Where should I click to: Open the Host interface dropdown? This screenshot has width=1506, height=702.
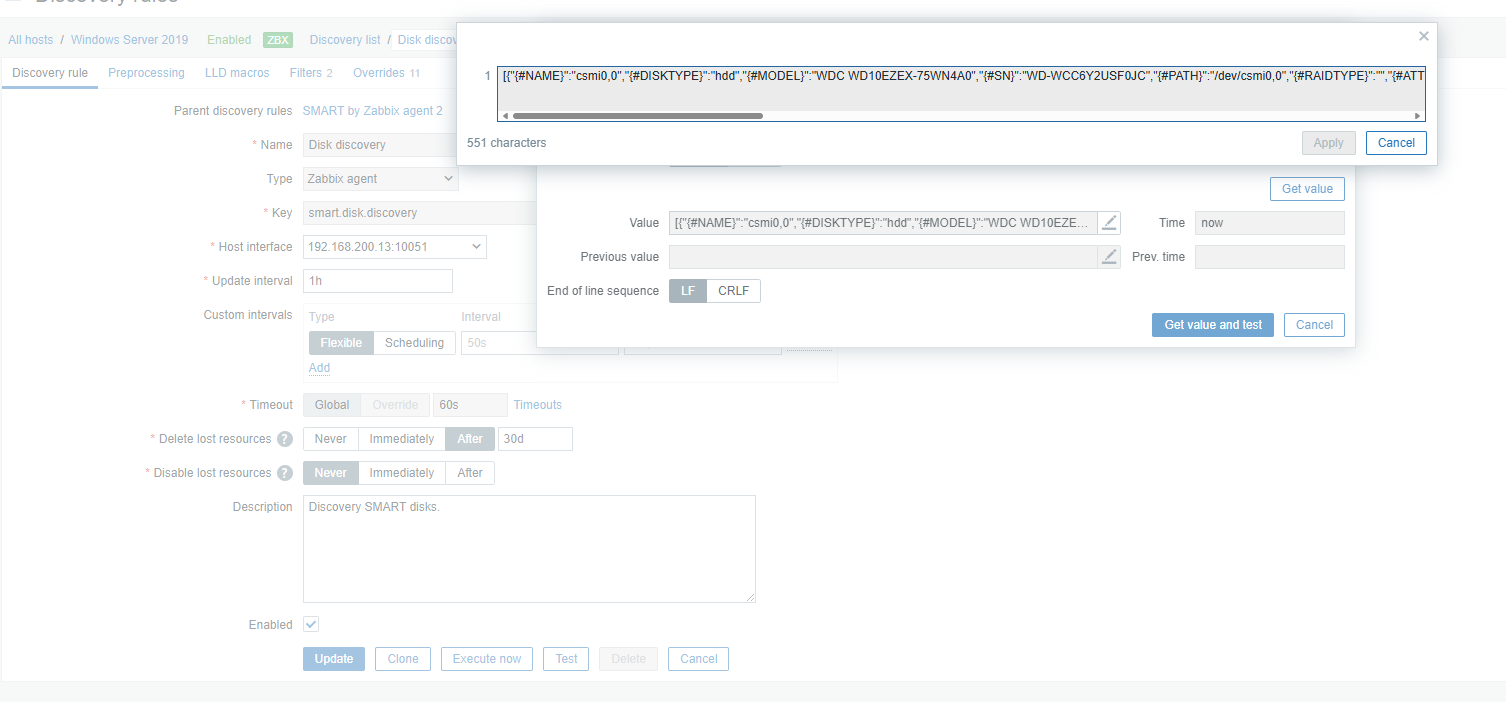(395, 247)
